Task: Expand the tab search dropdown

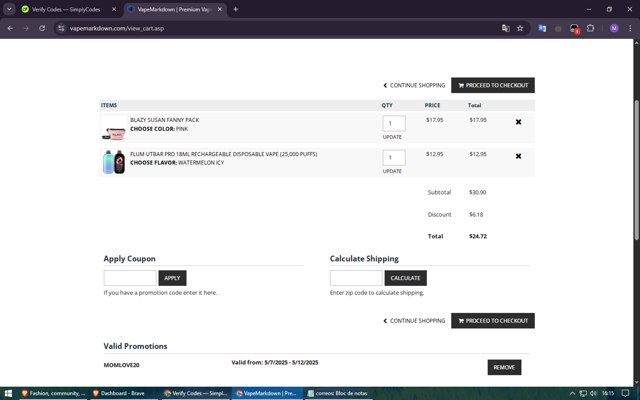Action: (9, 9)
